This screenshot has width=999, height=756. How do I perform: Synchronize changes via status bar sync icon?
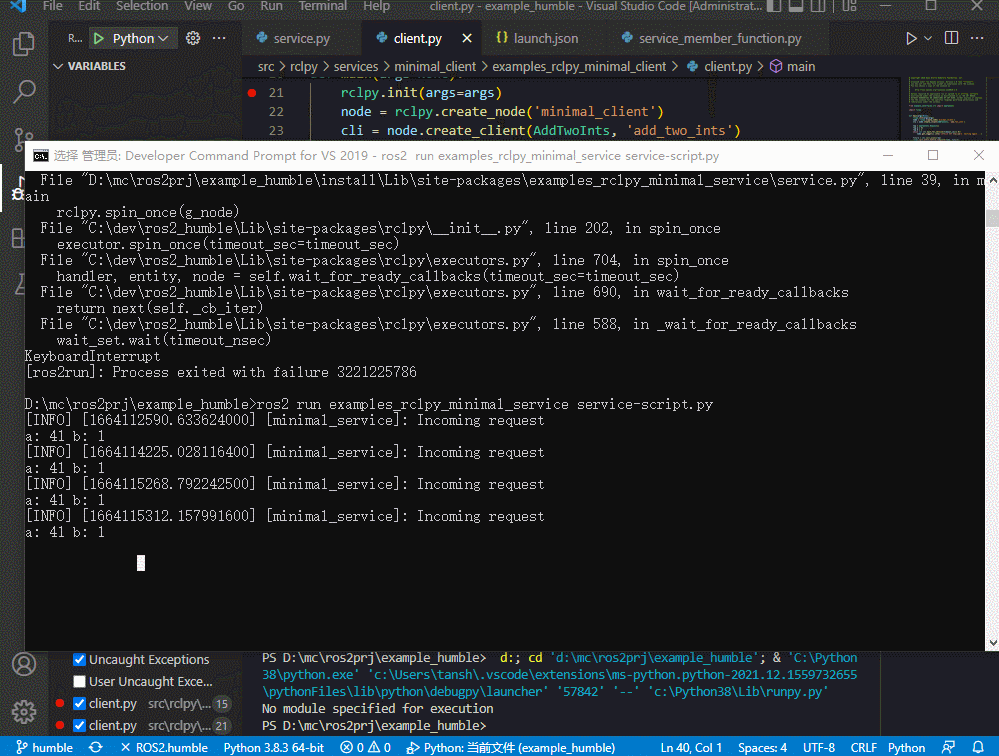[x=96, y=747]
